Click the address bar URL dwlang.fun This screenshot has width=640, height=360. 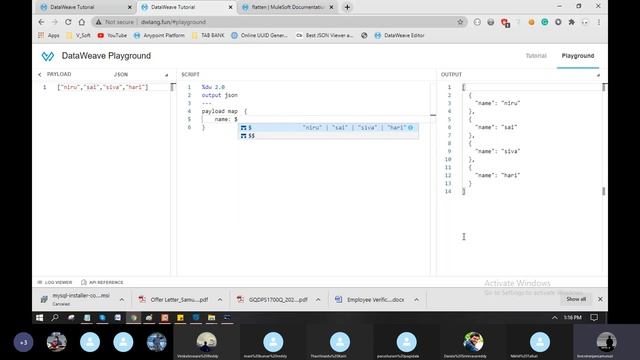(173, 22)
